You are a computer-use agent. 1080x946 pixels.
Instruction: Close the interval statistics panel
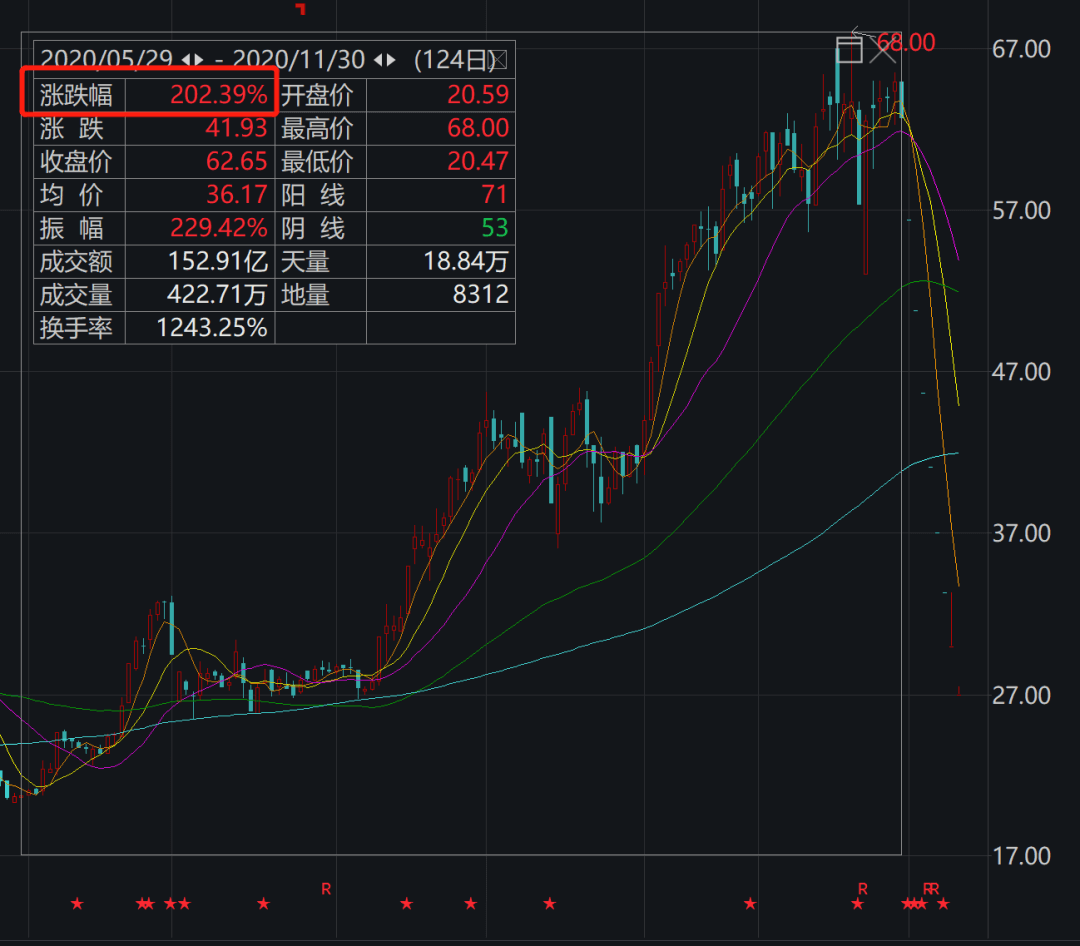point(499,61)
